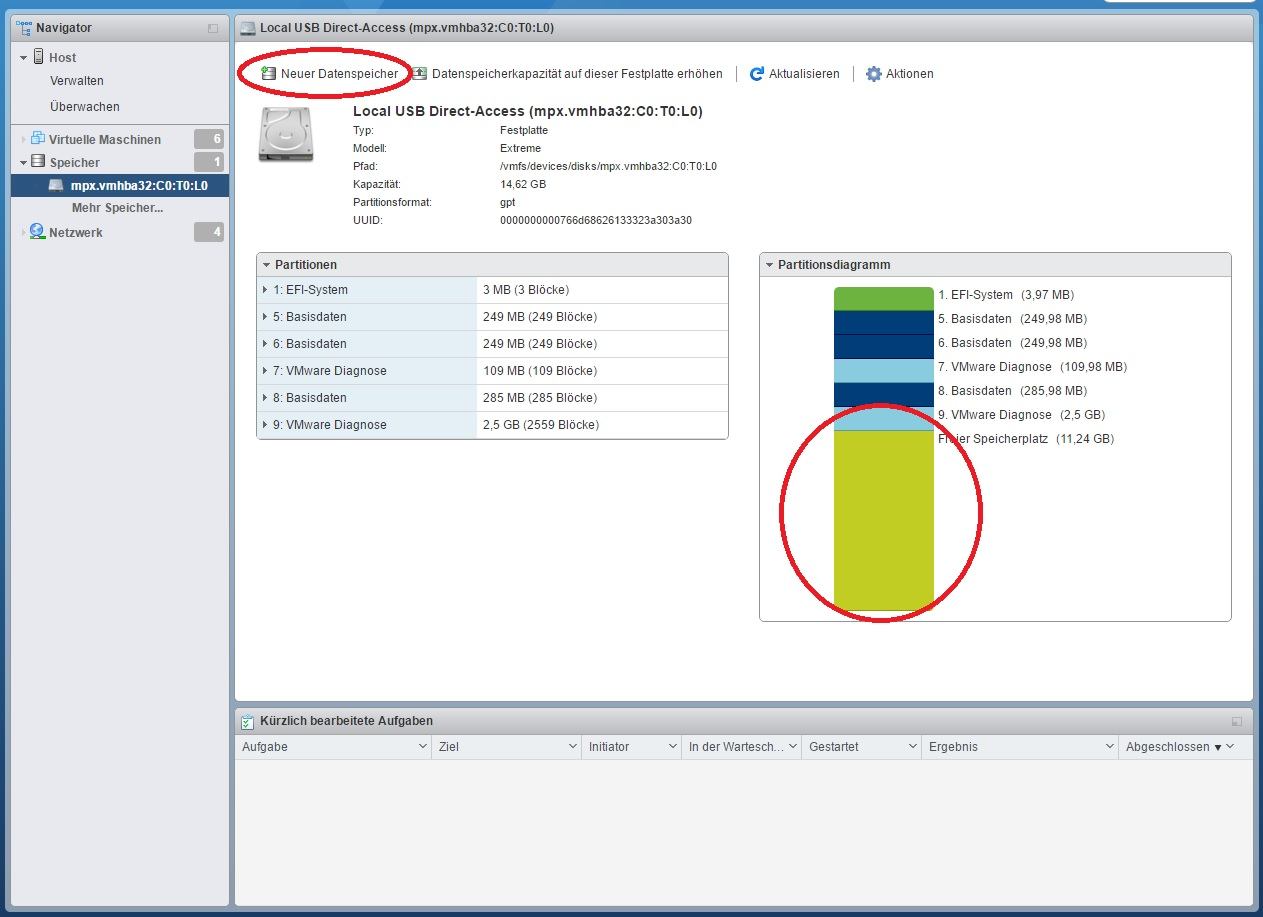The width and height of the screenshot is (1263, 917).
Task: Open the Gestartet column dropdown
Action: pos(913,746)
